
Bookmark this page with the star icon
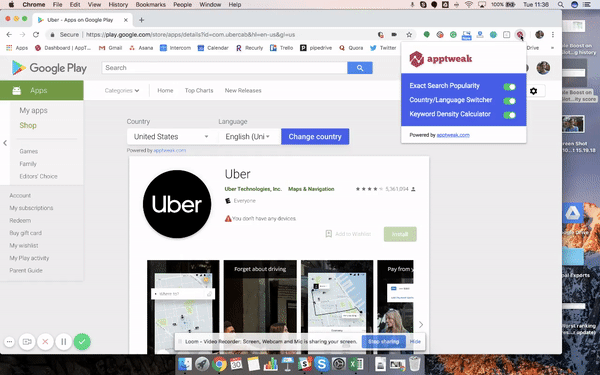[x=409, y=35]
